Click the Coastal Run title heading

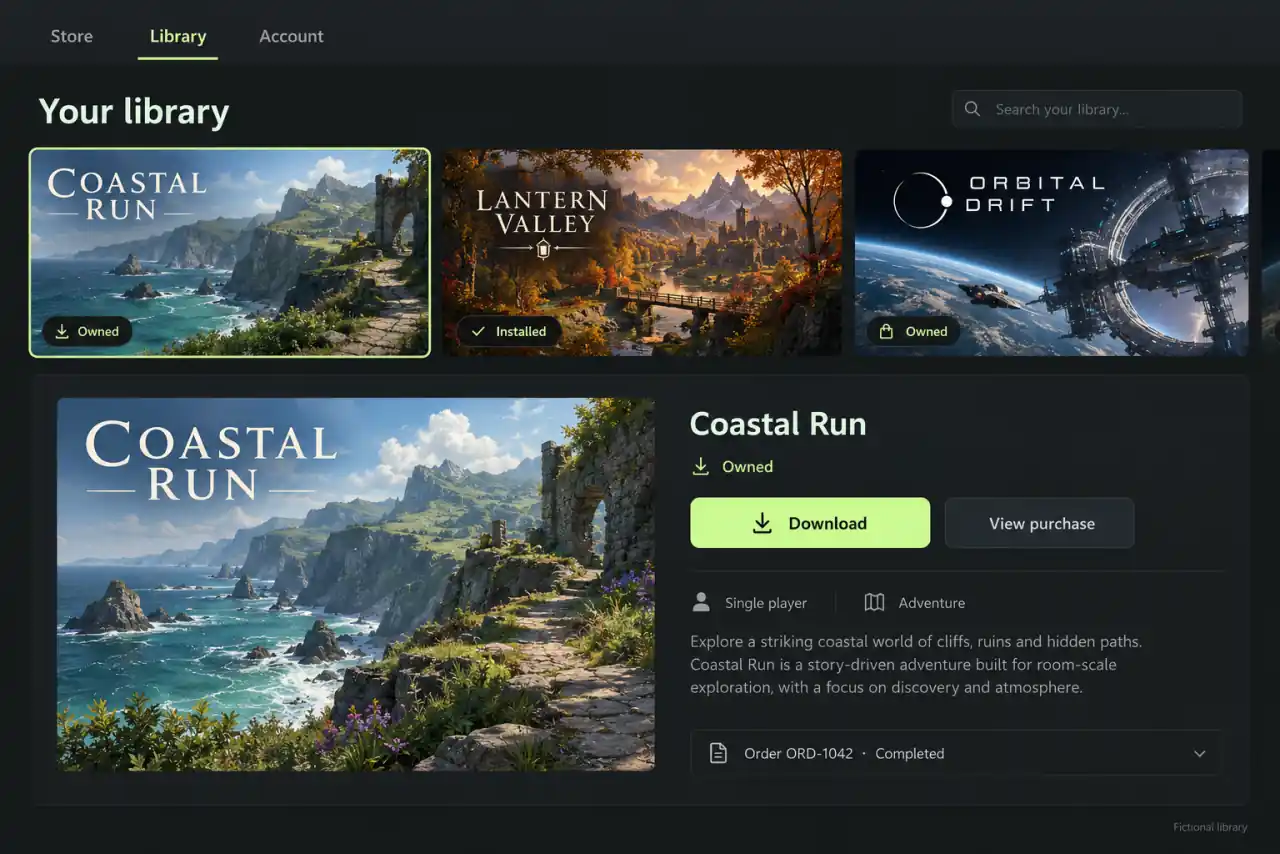point(778,424)
